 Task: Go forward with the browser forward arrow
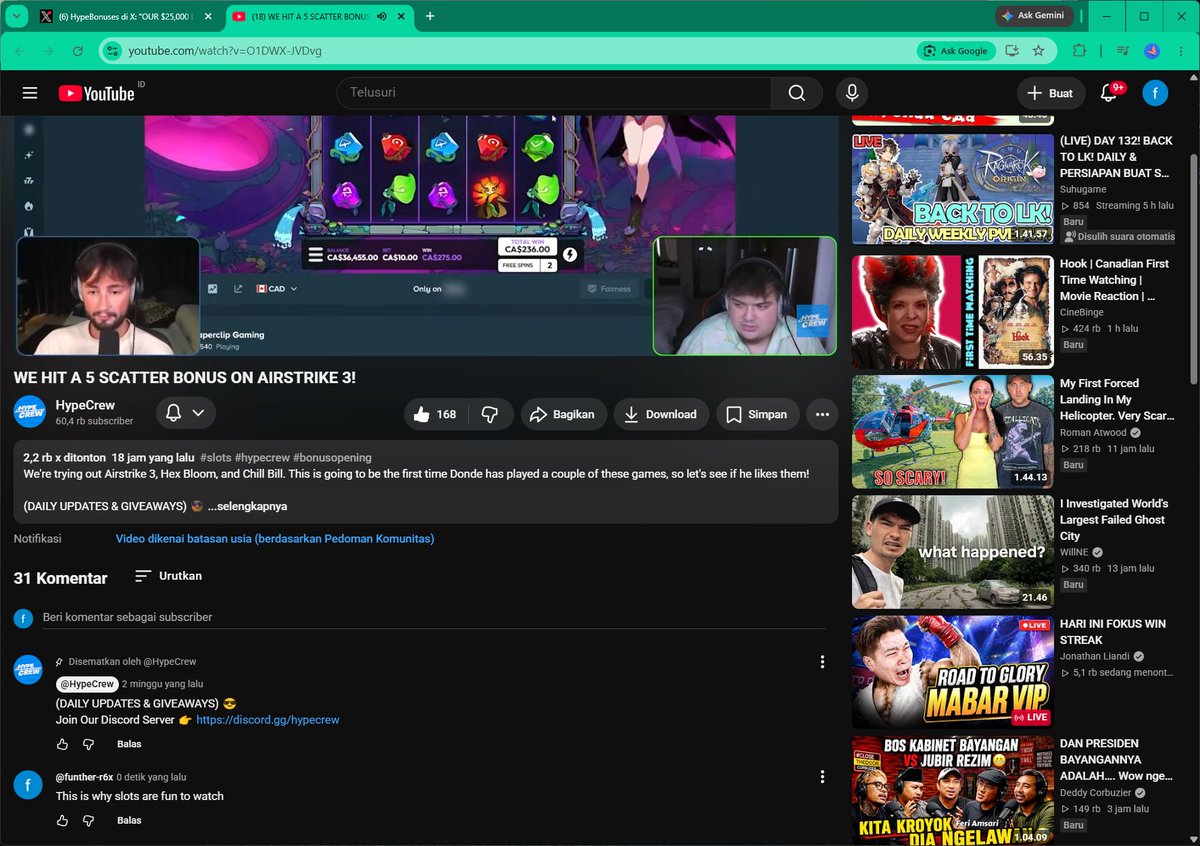50,50
